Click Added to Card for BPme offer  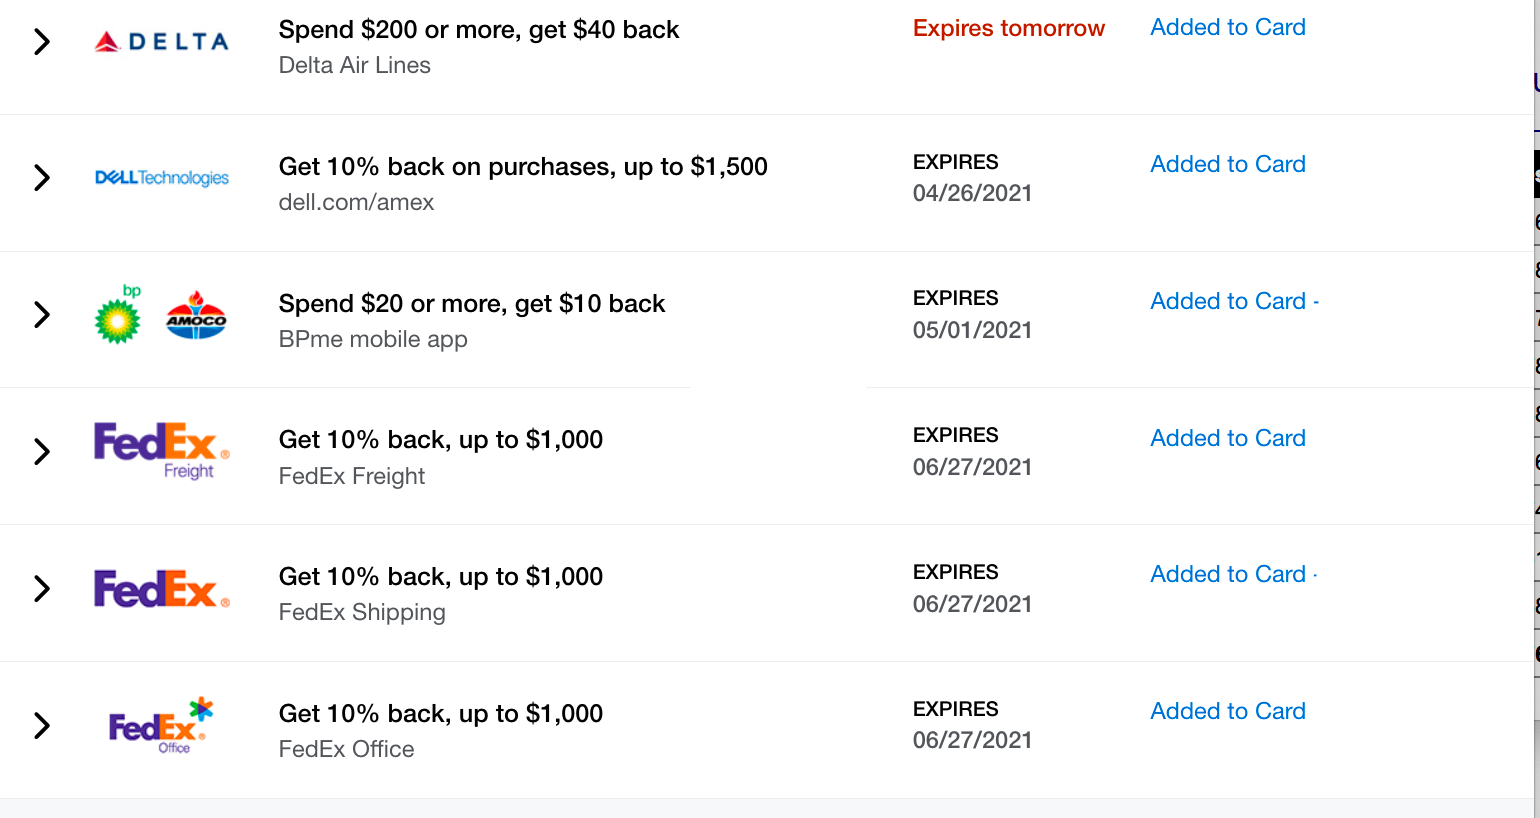(1228, 301)
